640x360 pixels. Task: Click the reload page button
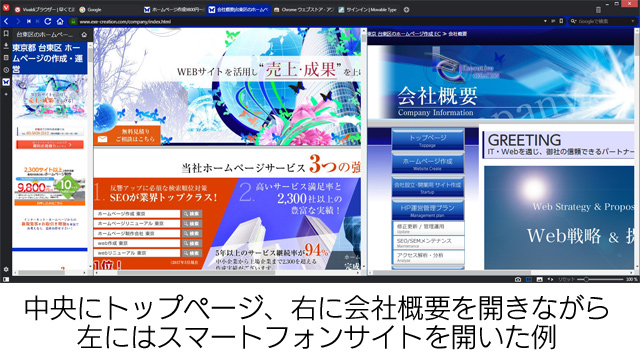click(x=48, y=21)
